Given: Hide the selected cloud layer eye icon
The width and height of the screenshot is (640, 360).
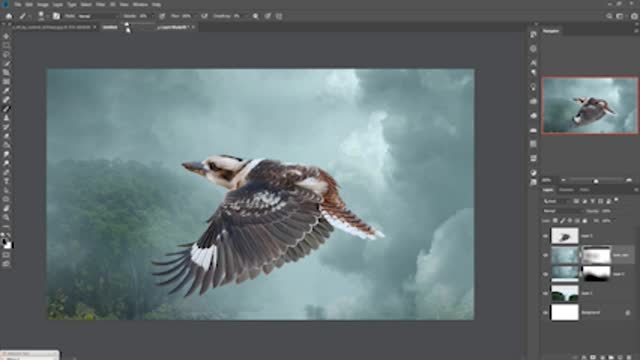Looking at the screenshot, I should coord(545,255).
